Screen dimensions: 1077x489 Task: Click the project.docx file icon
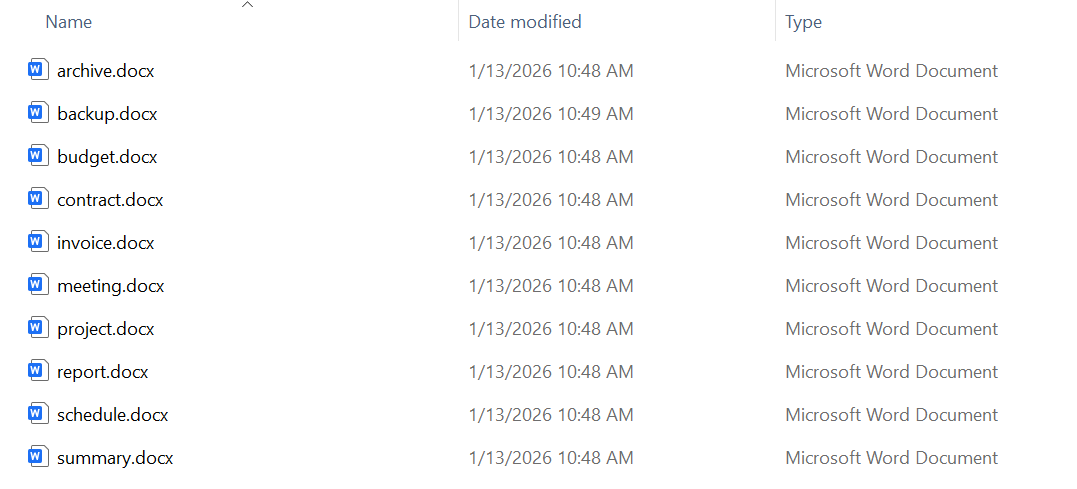coord(38,328)
